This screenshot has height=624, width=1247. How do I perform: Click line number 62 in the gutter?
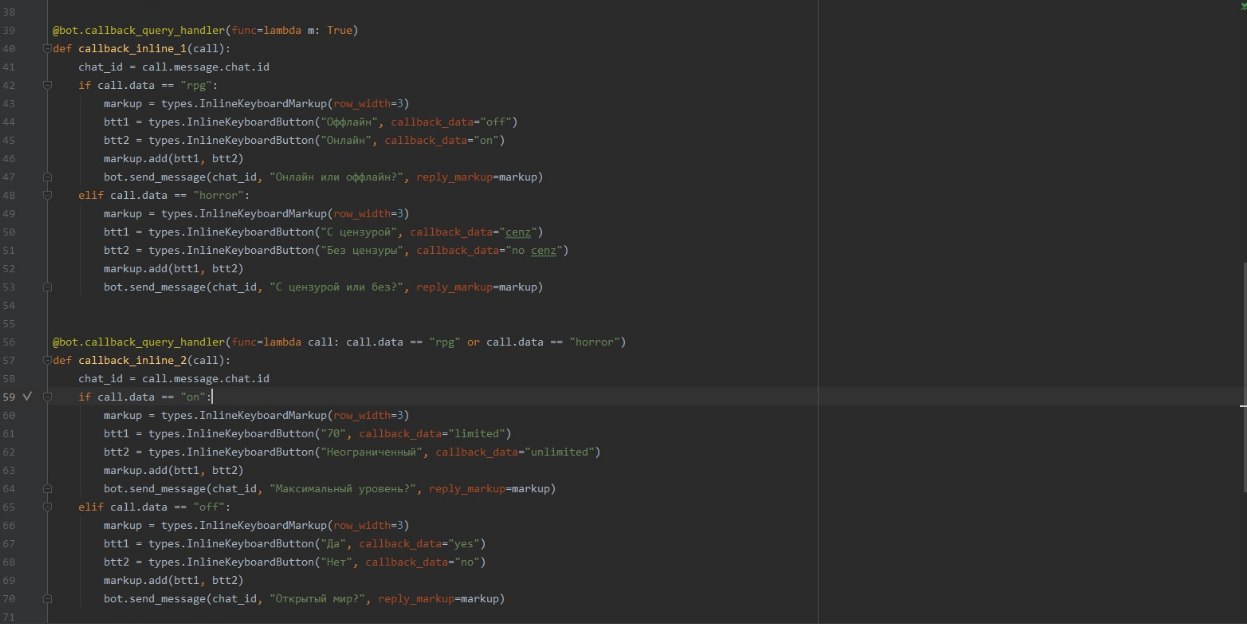tap(8, 452)
